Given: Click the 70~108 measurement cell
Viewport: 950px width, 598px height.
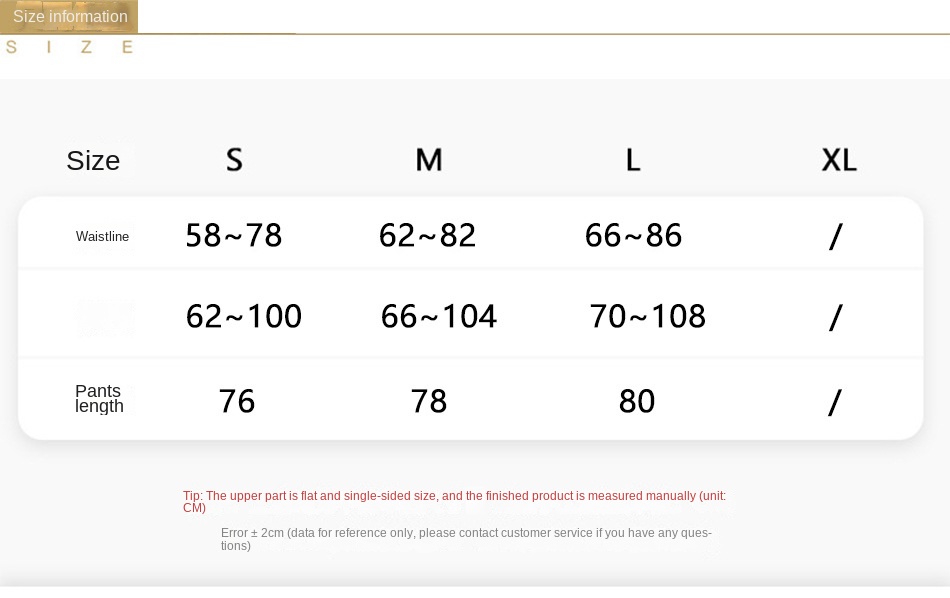Looking at the screenshot, I should tap(648, 317).
